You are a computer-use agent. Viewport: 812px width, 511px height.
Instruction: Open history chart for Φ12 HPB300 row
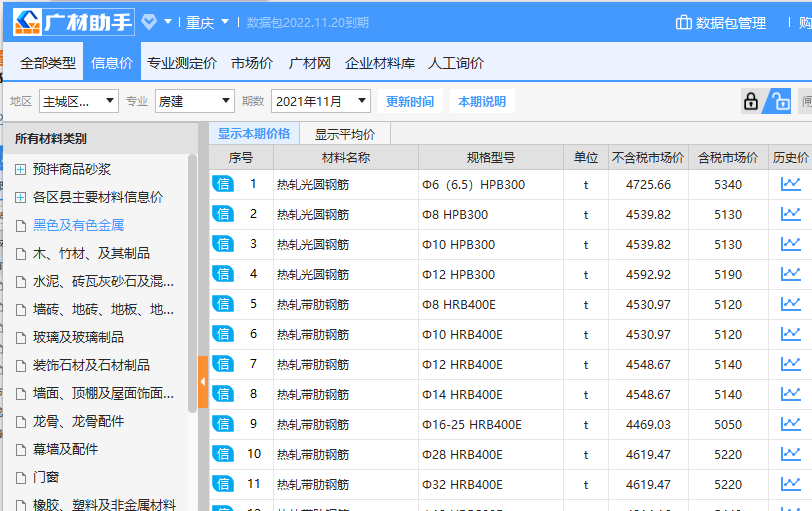(790, 274)
